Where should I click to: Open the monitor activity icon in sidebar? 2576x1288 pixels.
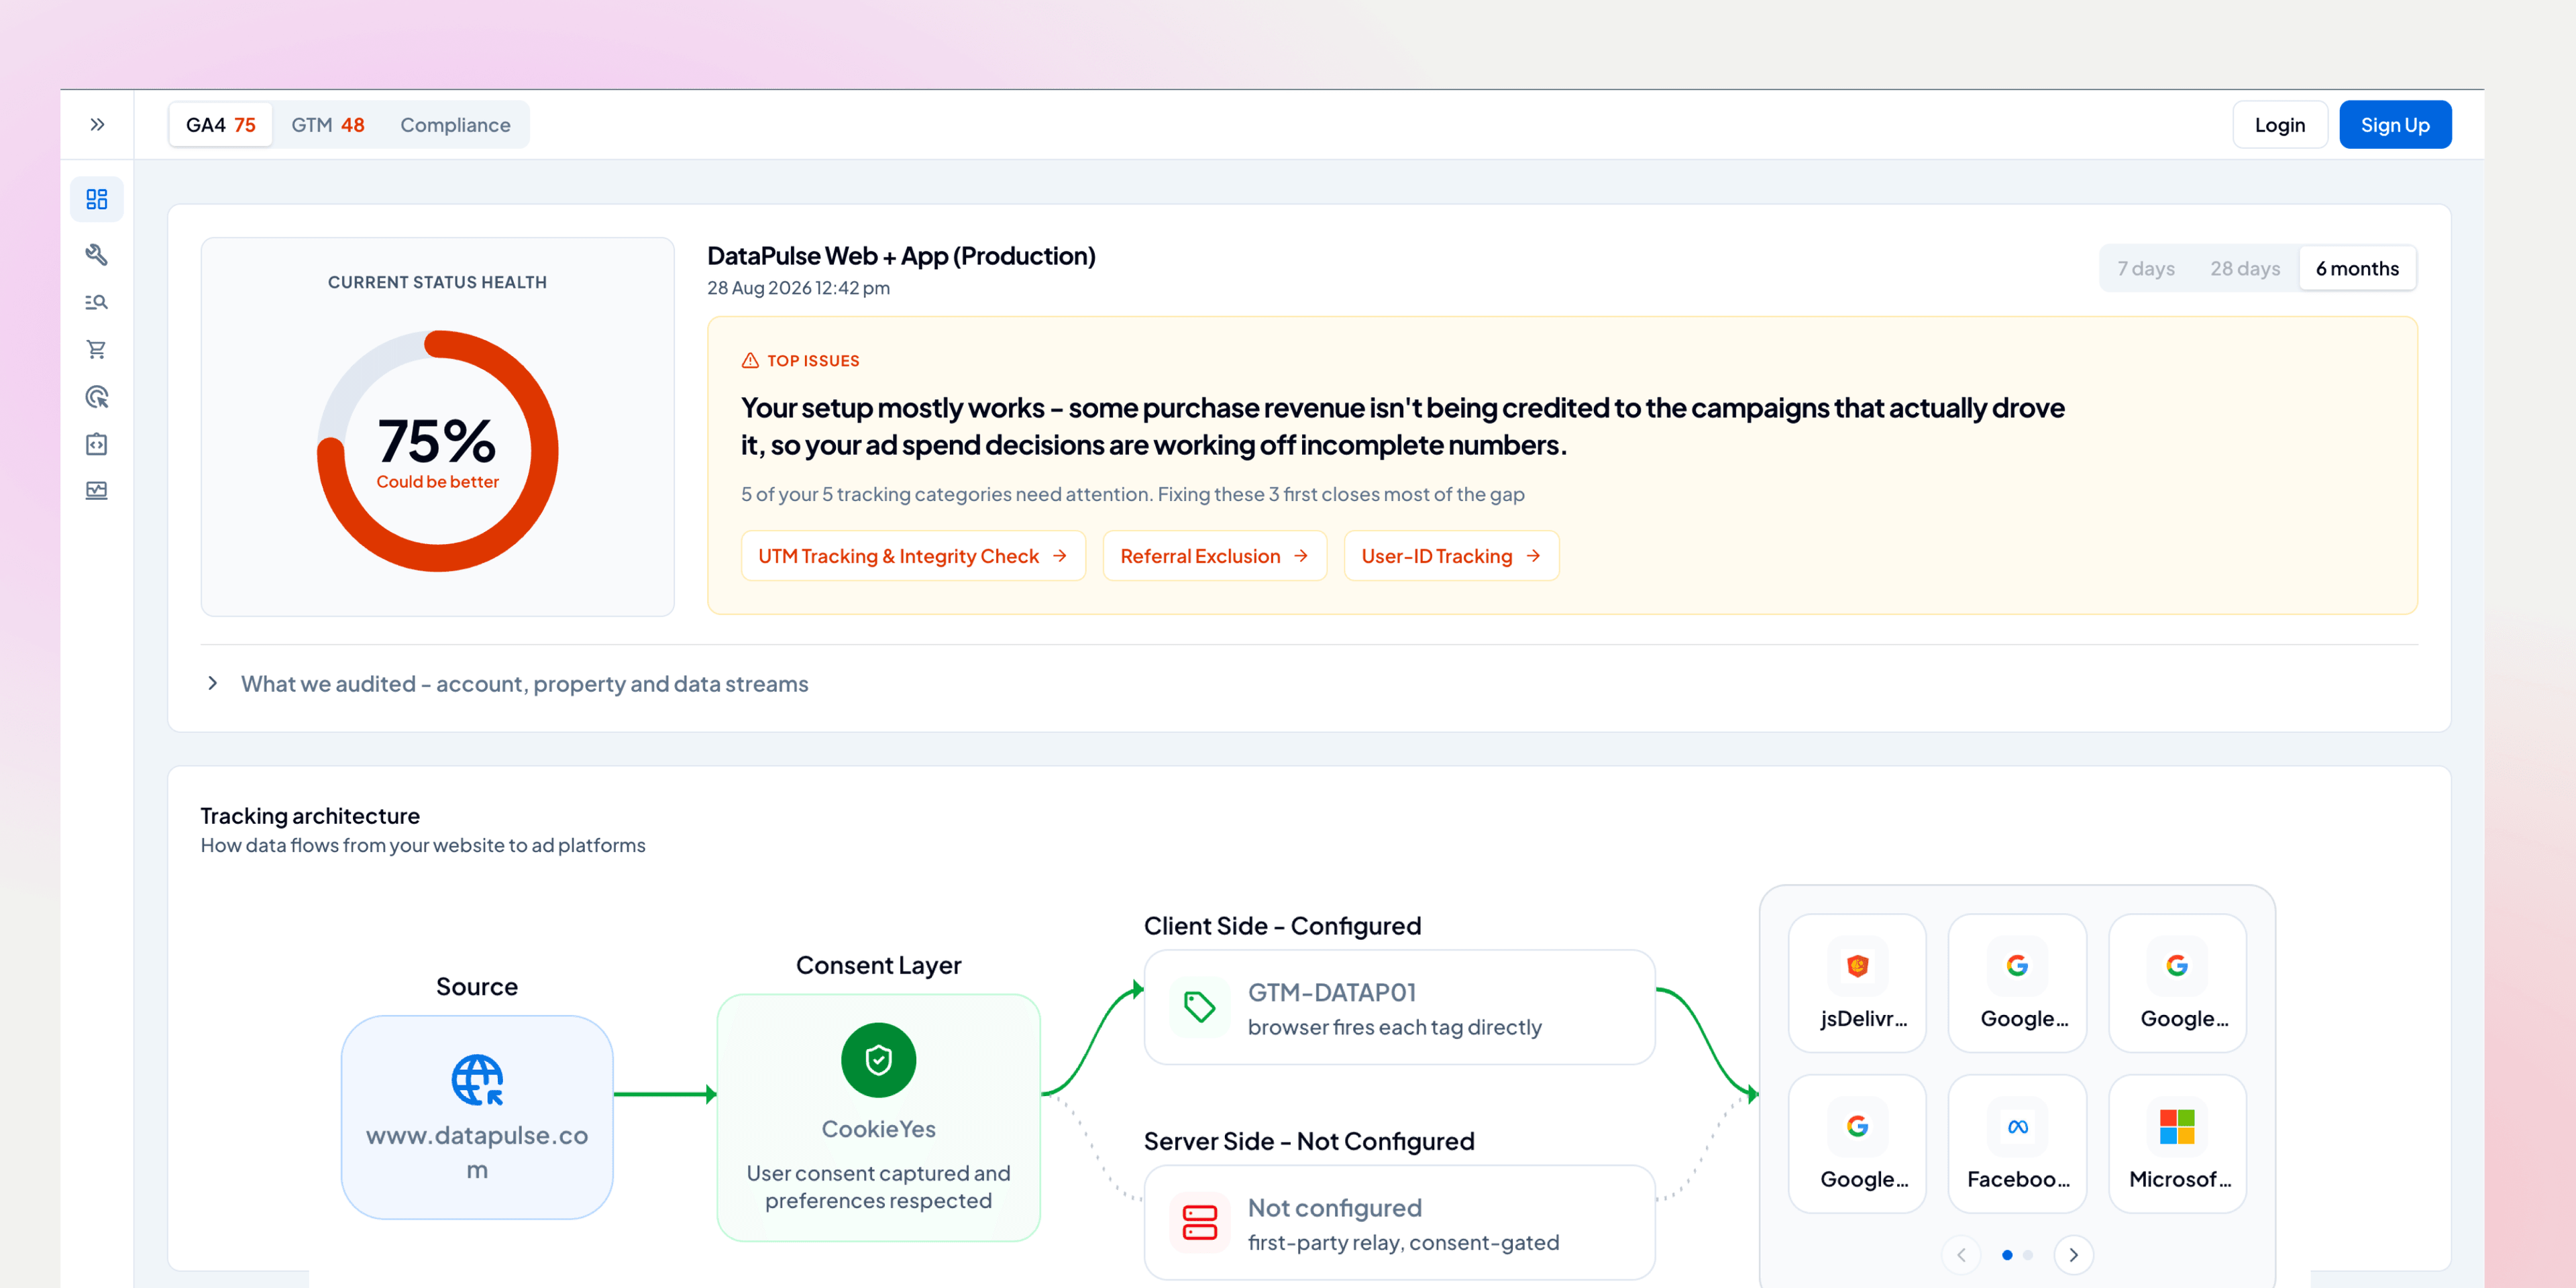(x=97, y=491)
